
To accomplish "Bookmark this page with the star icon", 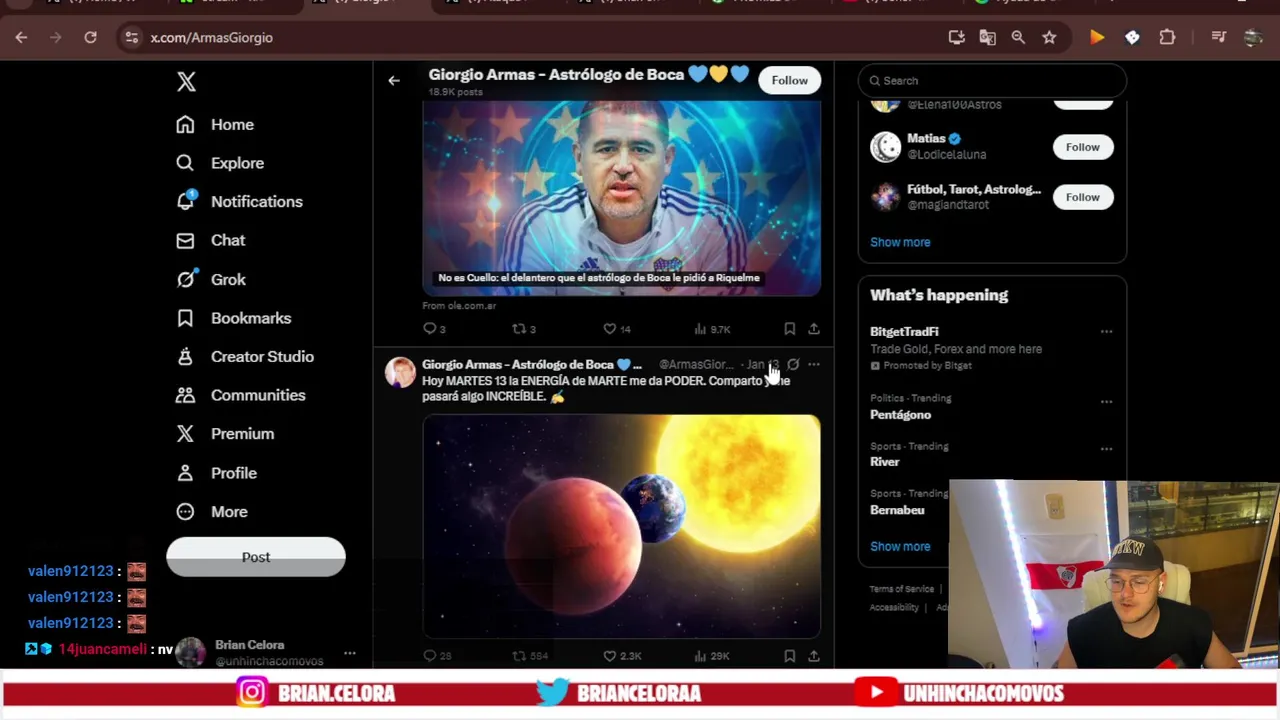I will [1049, 38].
